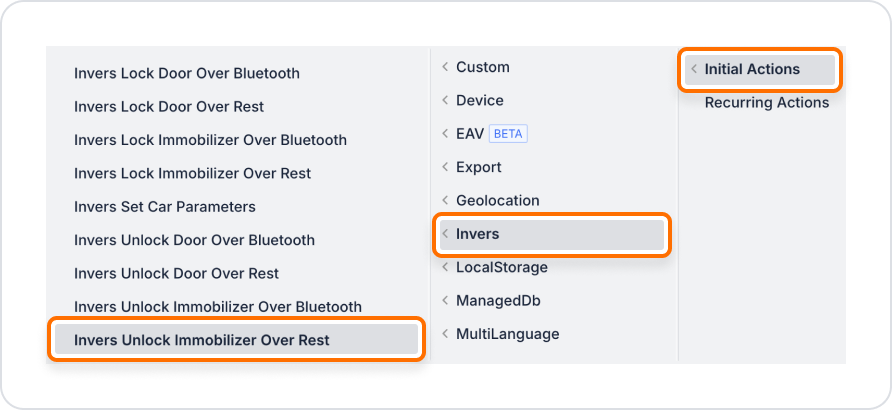Open the highlighted Invers category
The height and width of the screenshot is (410, 892).
point(552,234)
